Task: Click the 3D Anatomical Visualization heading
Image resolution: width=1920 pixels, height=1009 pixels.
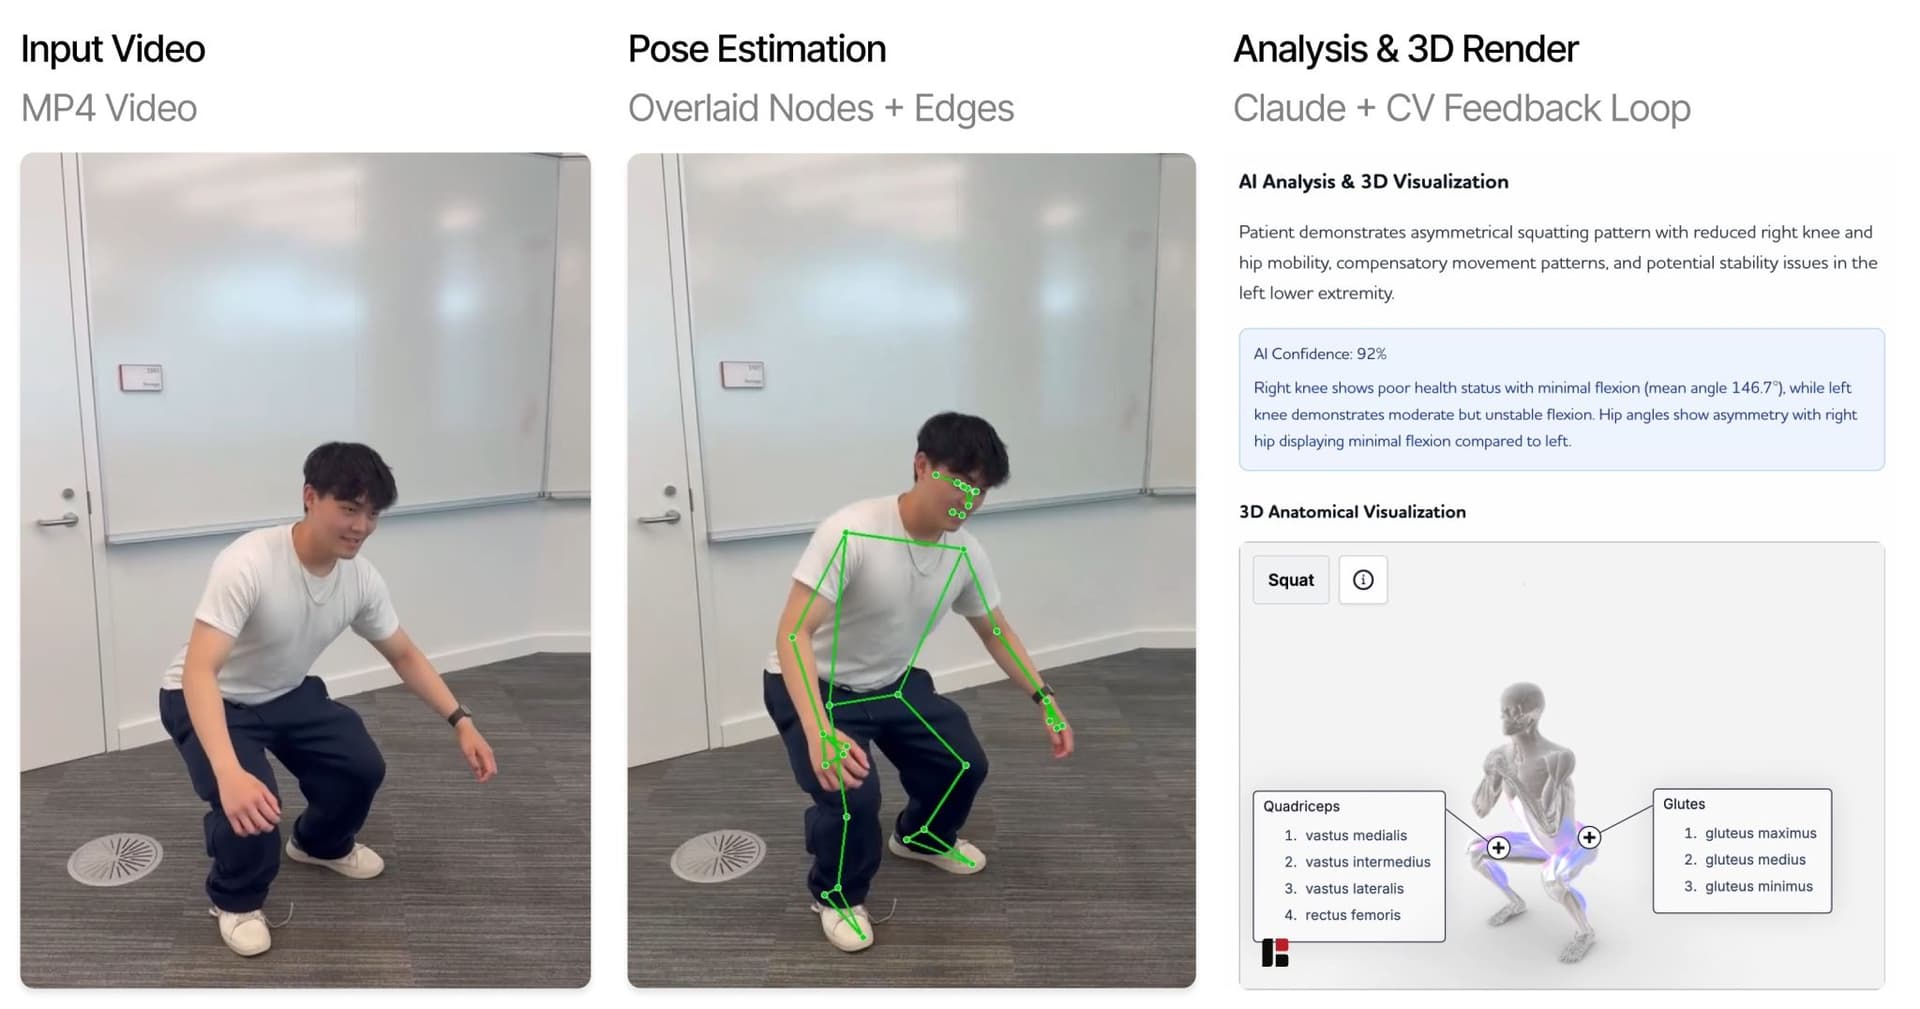Action: [x=1352, y=512]
